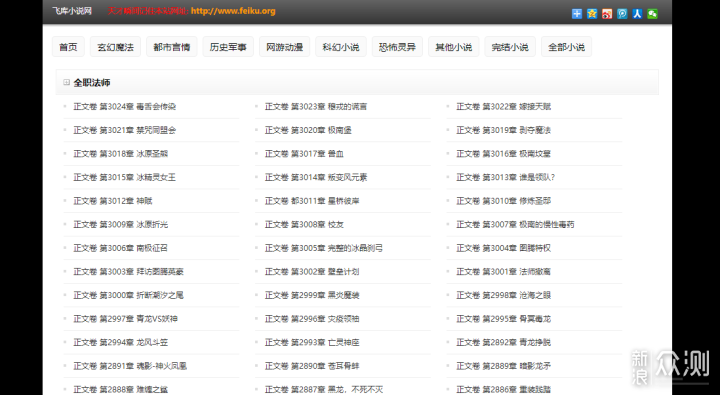Click the feiku.org URL link

click(233, 11)
